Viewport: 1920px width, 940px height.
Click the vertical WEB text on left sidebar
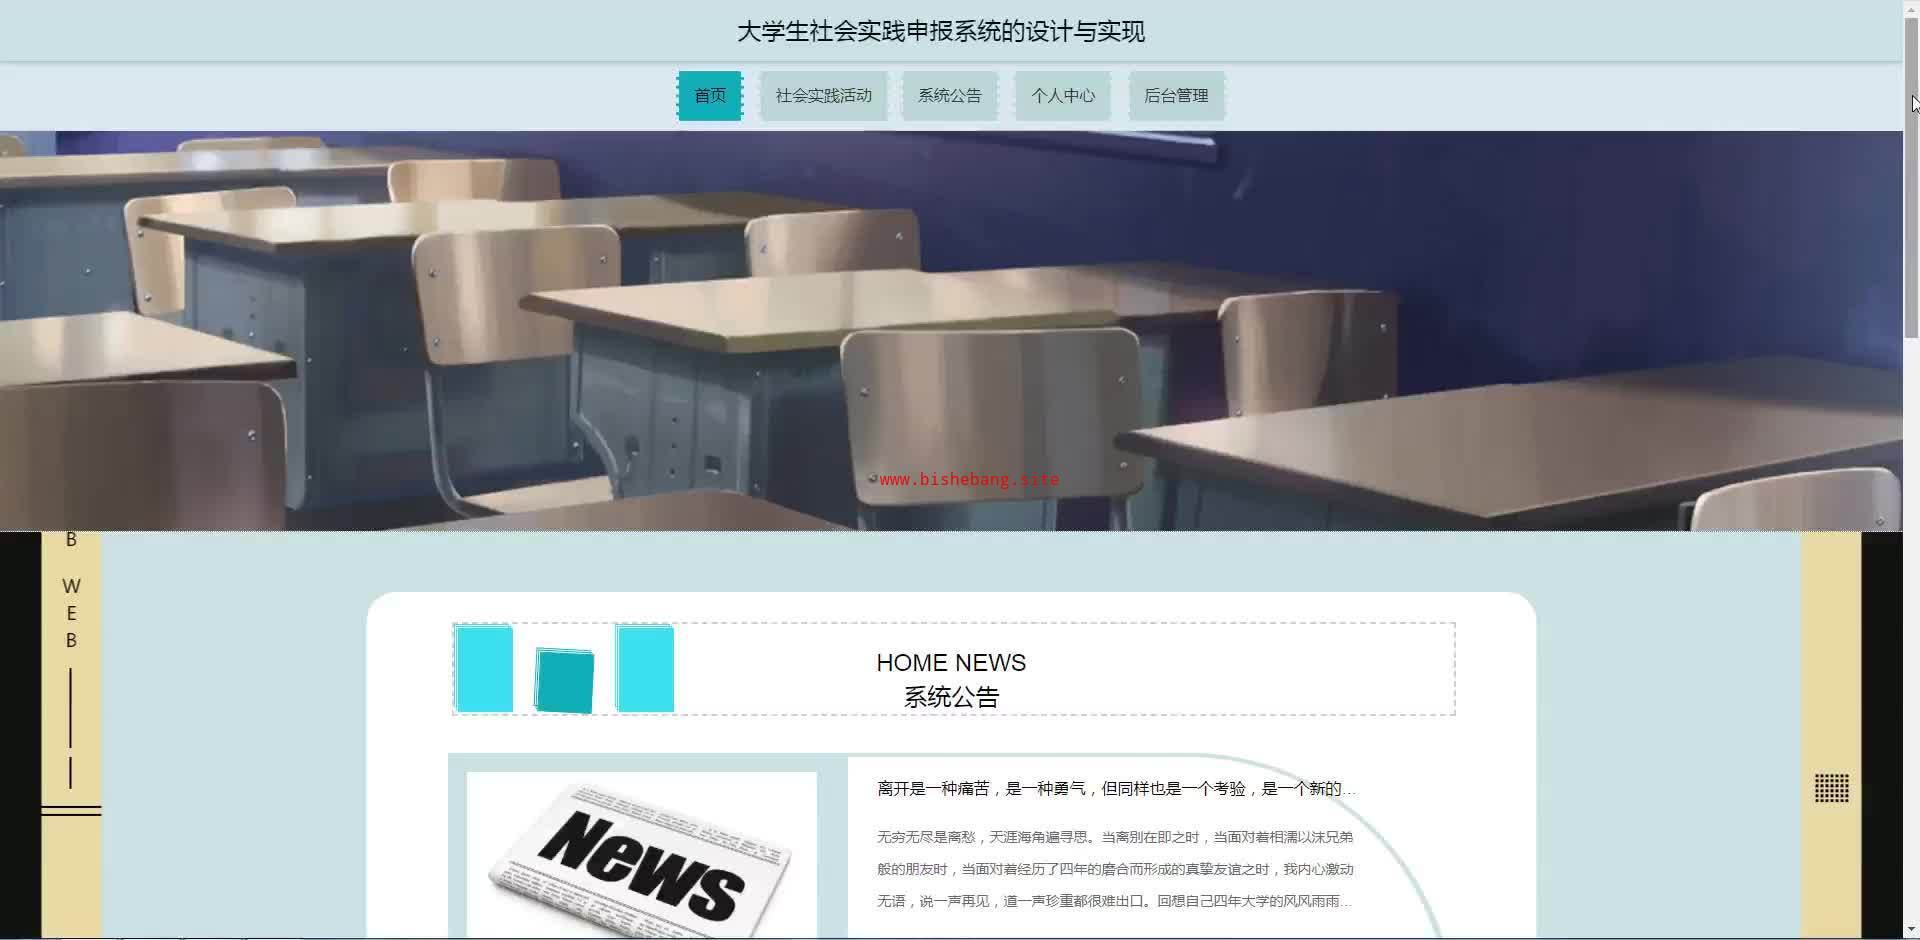[71, 613]
